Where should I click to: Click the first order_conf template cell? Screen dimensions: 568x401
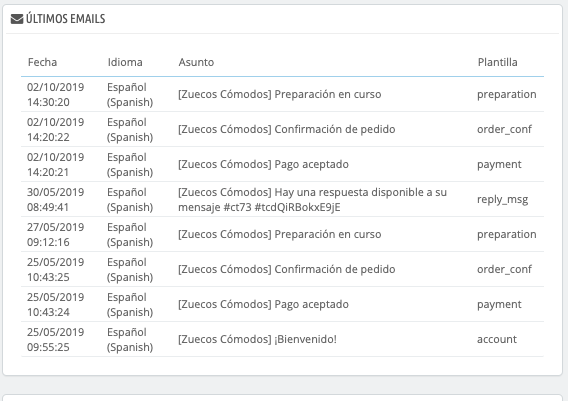[504, 129]
